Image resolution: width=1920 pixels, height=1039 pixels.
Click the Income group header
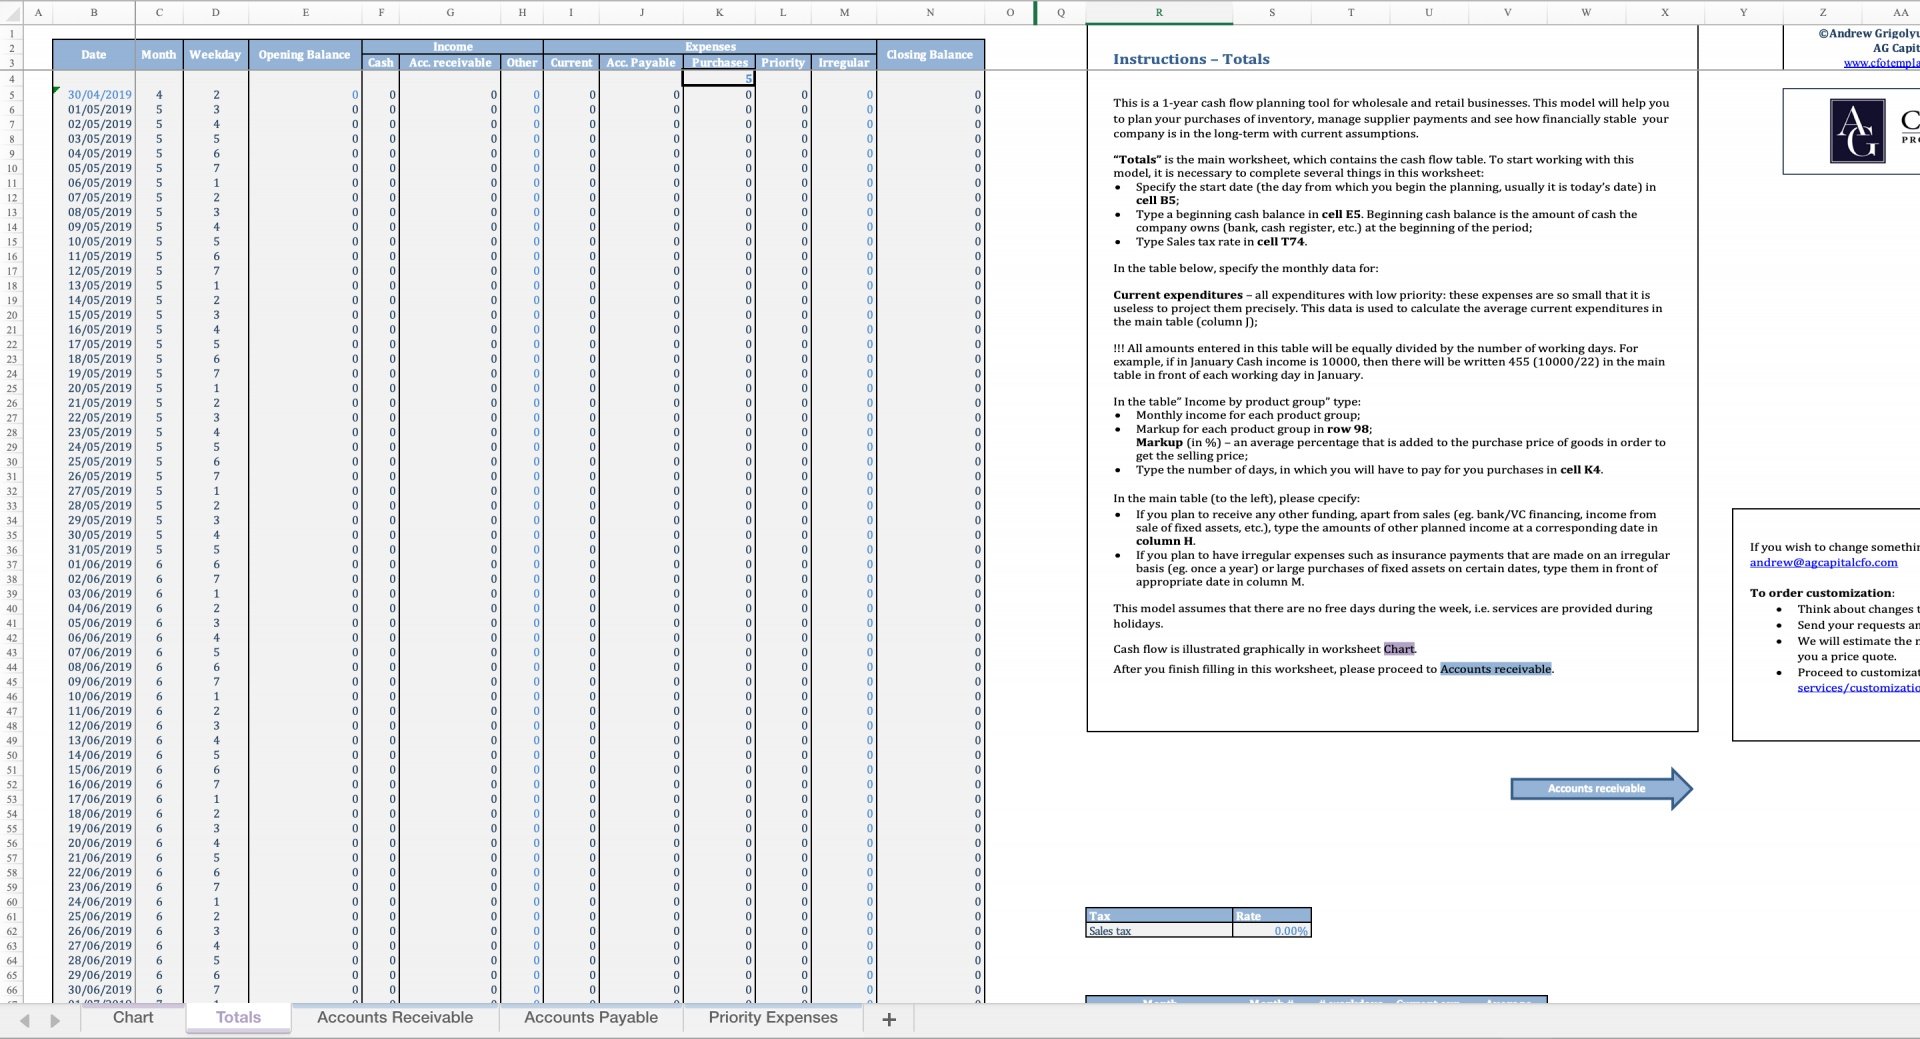click(453, 47)
